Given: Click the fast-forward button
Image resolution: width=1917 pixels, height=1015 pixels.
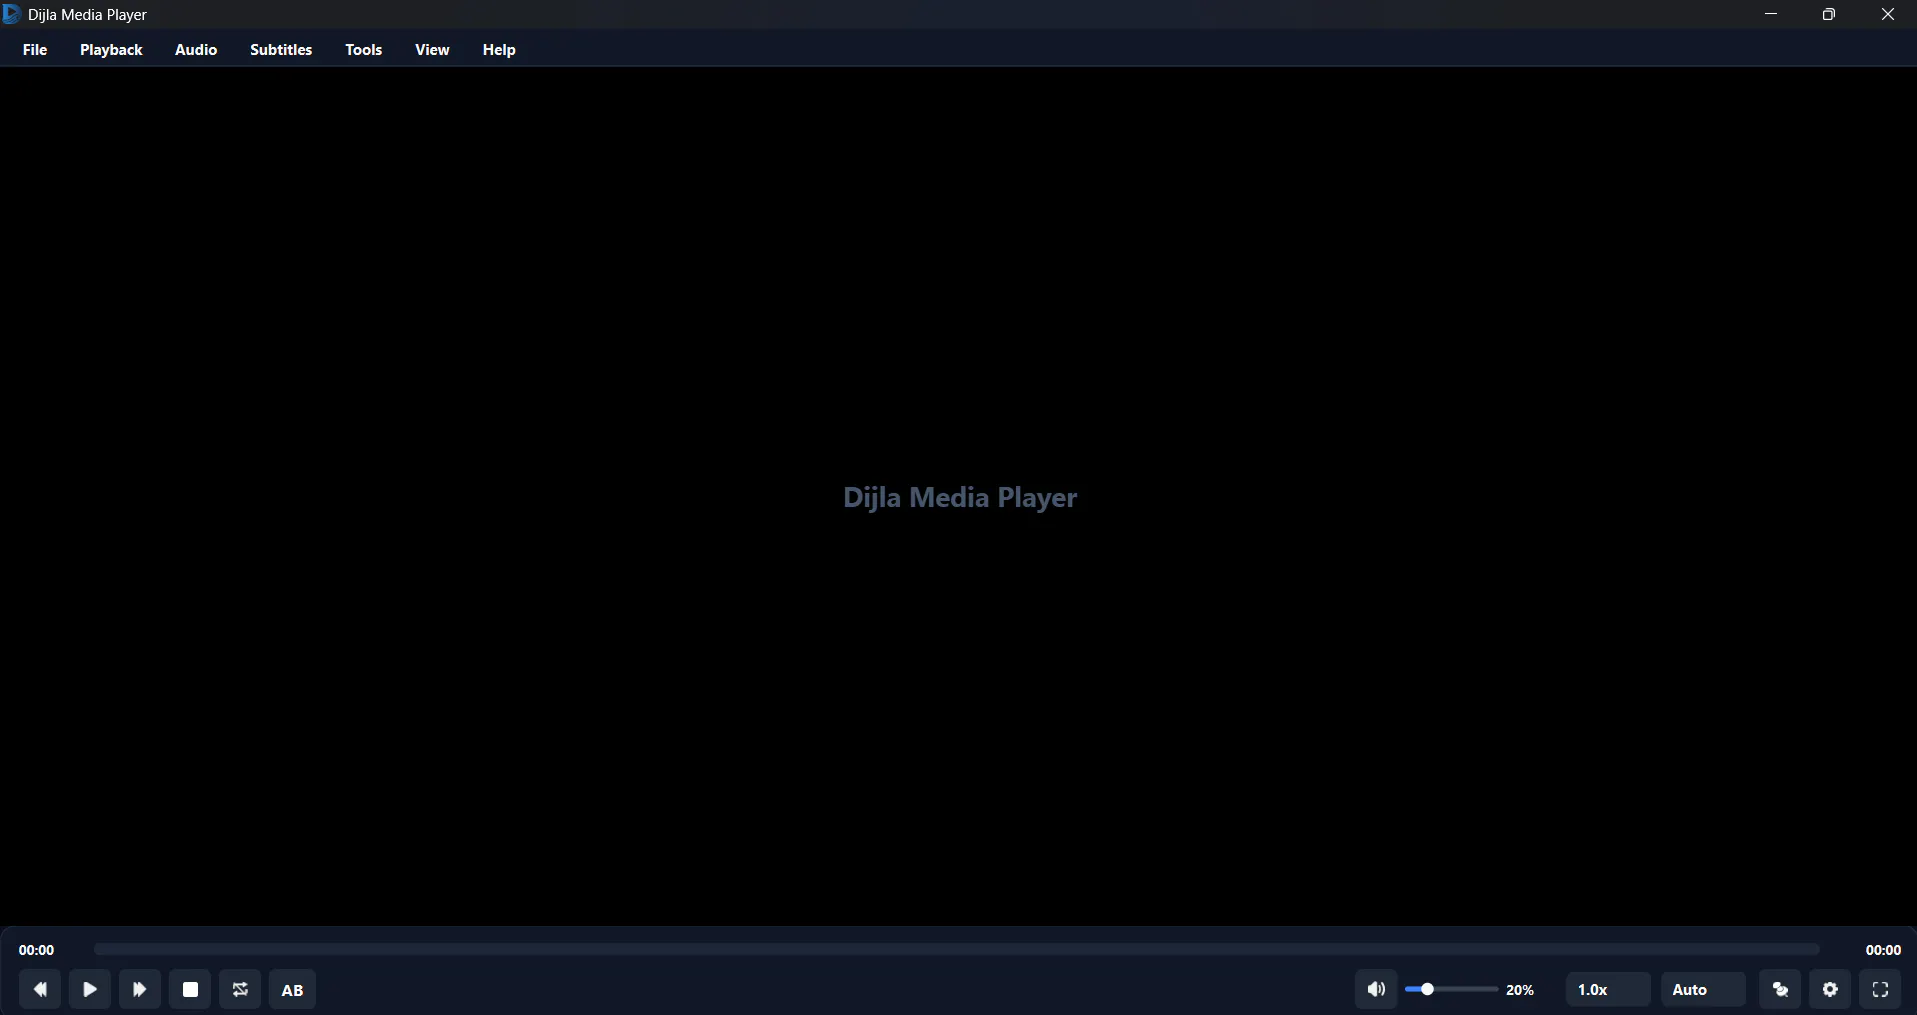Looking at the screenshot, I should tap(140, 990).
